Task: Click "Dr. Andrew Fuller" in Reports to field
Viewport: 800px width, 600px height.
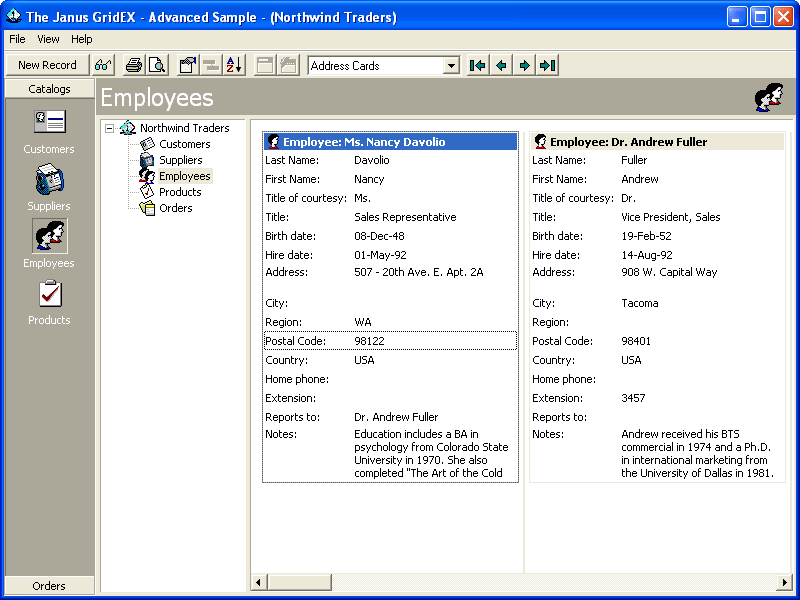Action: click(x=396, y=417)
